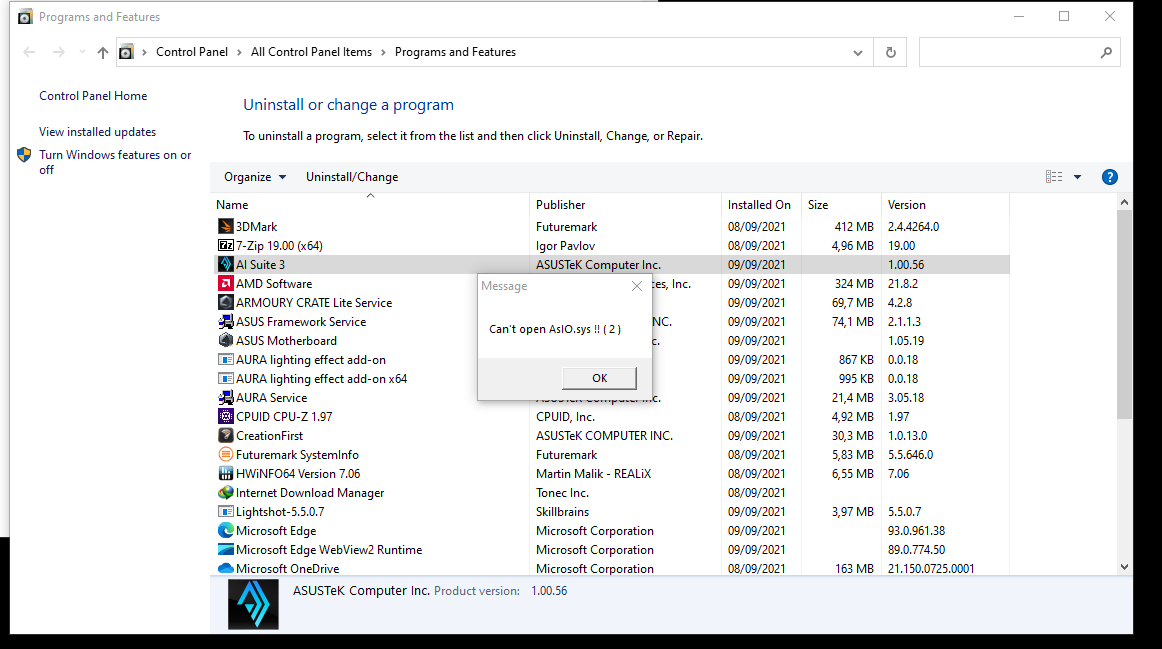Viewport: 1162px width, 649px height.
Task: Open View installed updates
Action: (x=96, y=131)
